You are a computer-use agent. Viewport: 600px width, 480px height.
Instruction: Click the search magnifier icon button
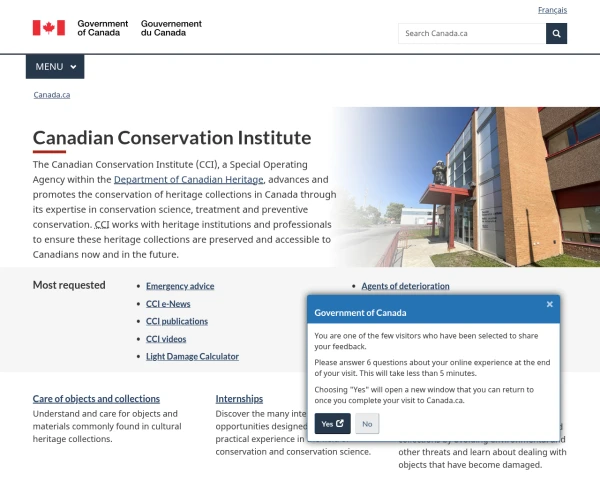(556, 34)
